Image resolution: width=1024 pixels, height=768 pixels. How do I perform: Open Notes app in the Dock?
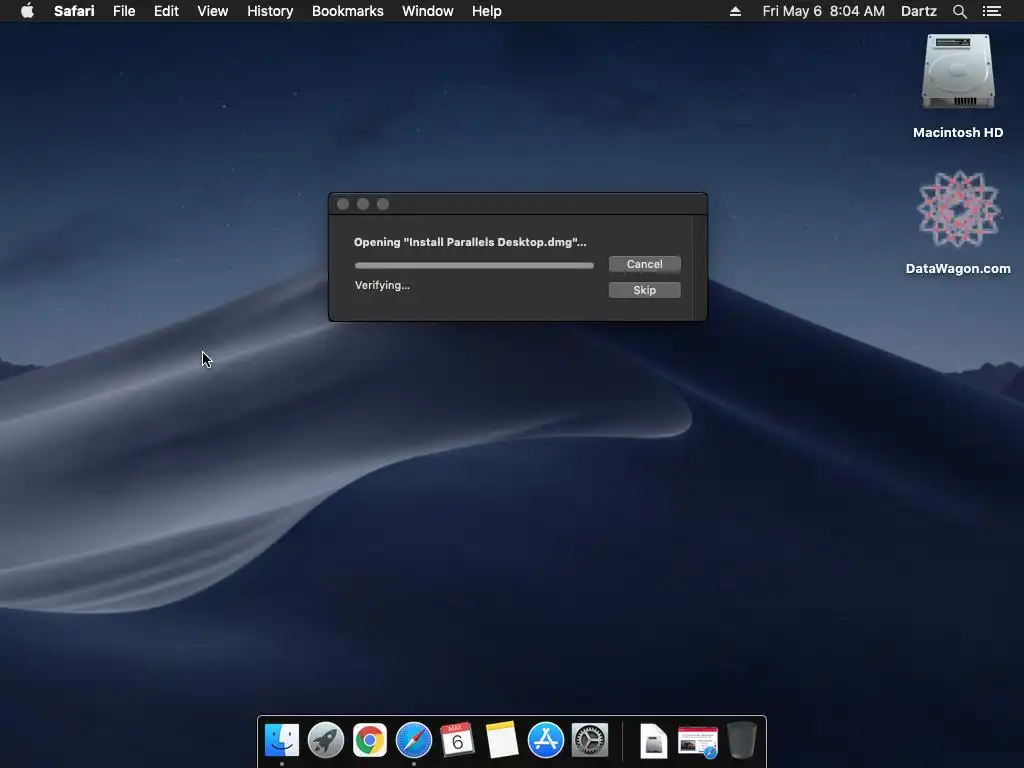(x=502, y=740)
